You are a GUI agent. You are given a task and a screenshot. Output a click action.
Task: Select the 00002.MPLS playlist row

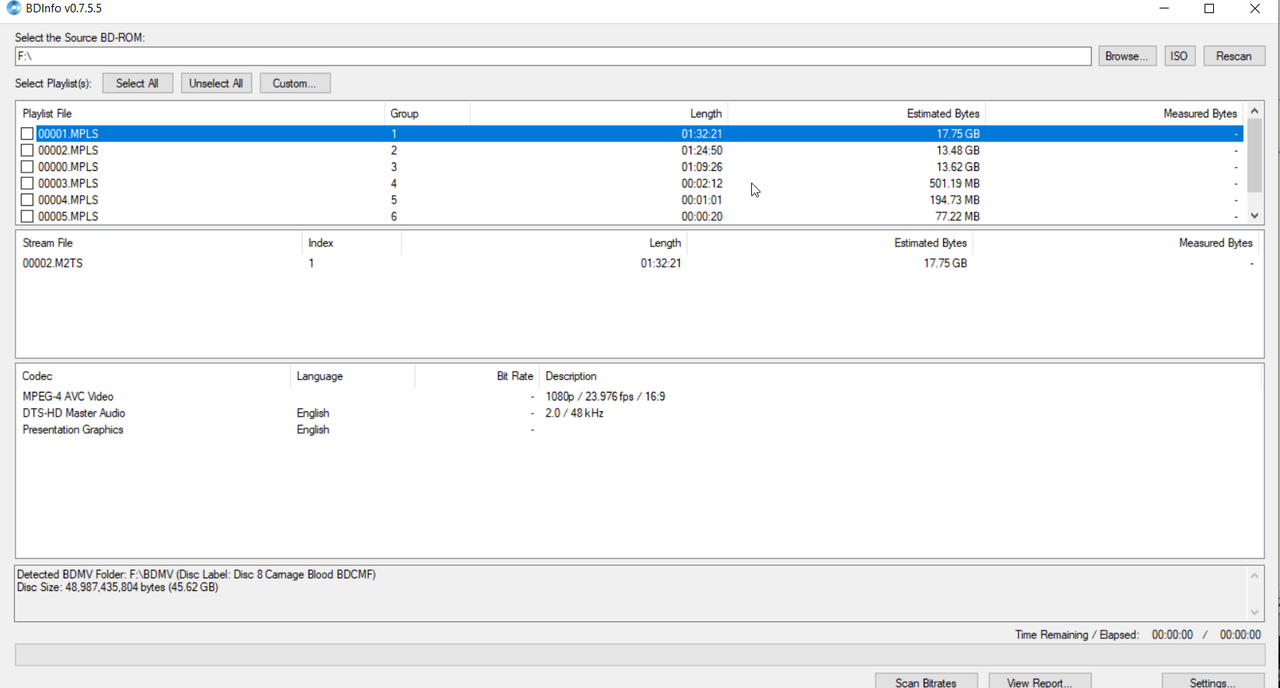[x=630, y=150]
